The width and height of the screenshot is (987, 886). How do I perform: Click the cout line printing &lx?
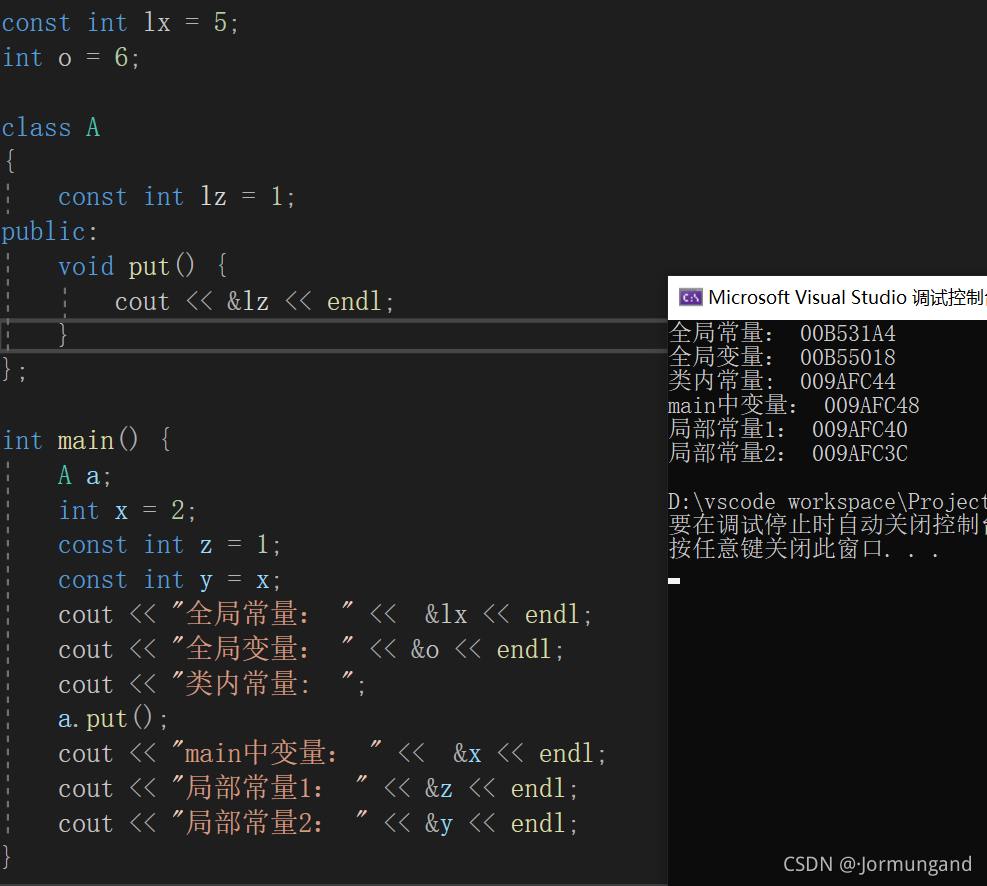click(x=325, y=614)
